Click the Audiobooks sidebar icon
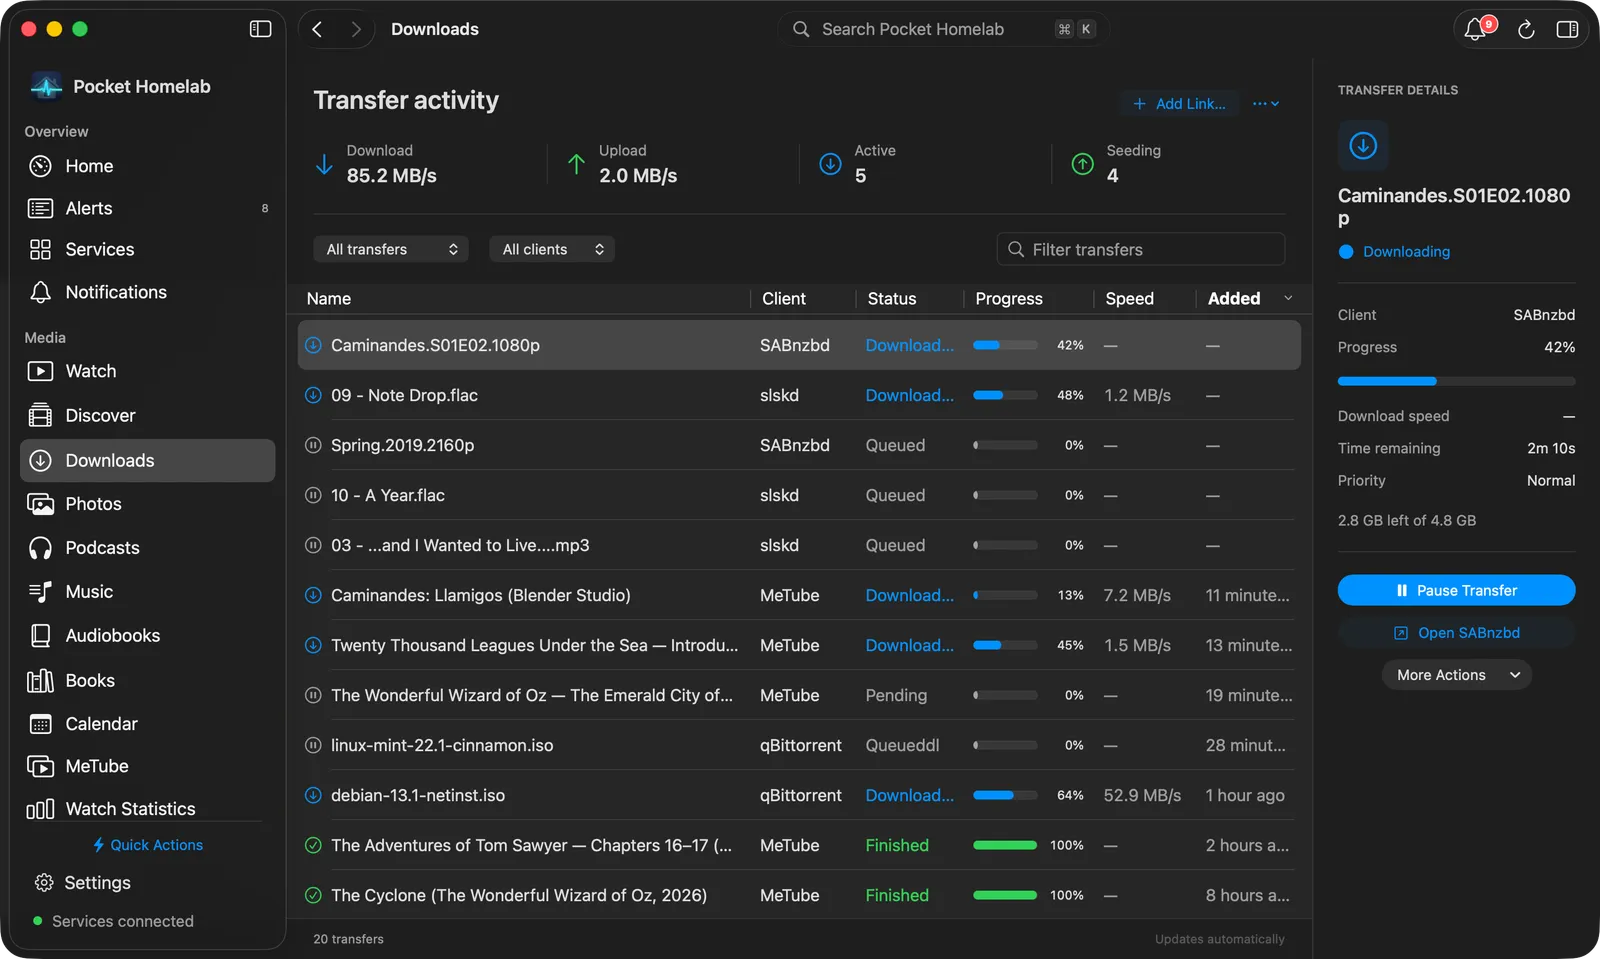 click(40, 636)
